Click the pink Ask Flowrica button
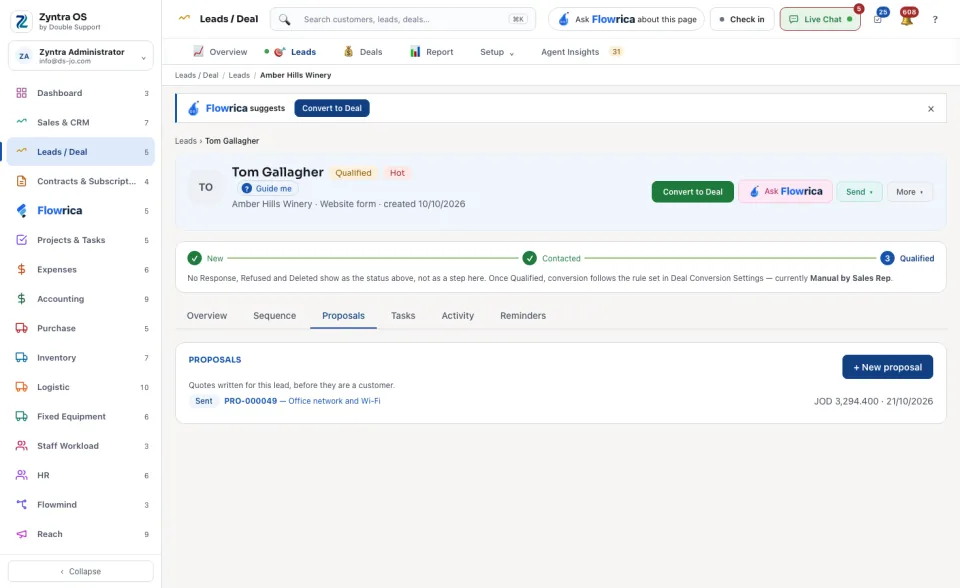The width and height of the screenshot is (960, 588). (786, 192)
